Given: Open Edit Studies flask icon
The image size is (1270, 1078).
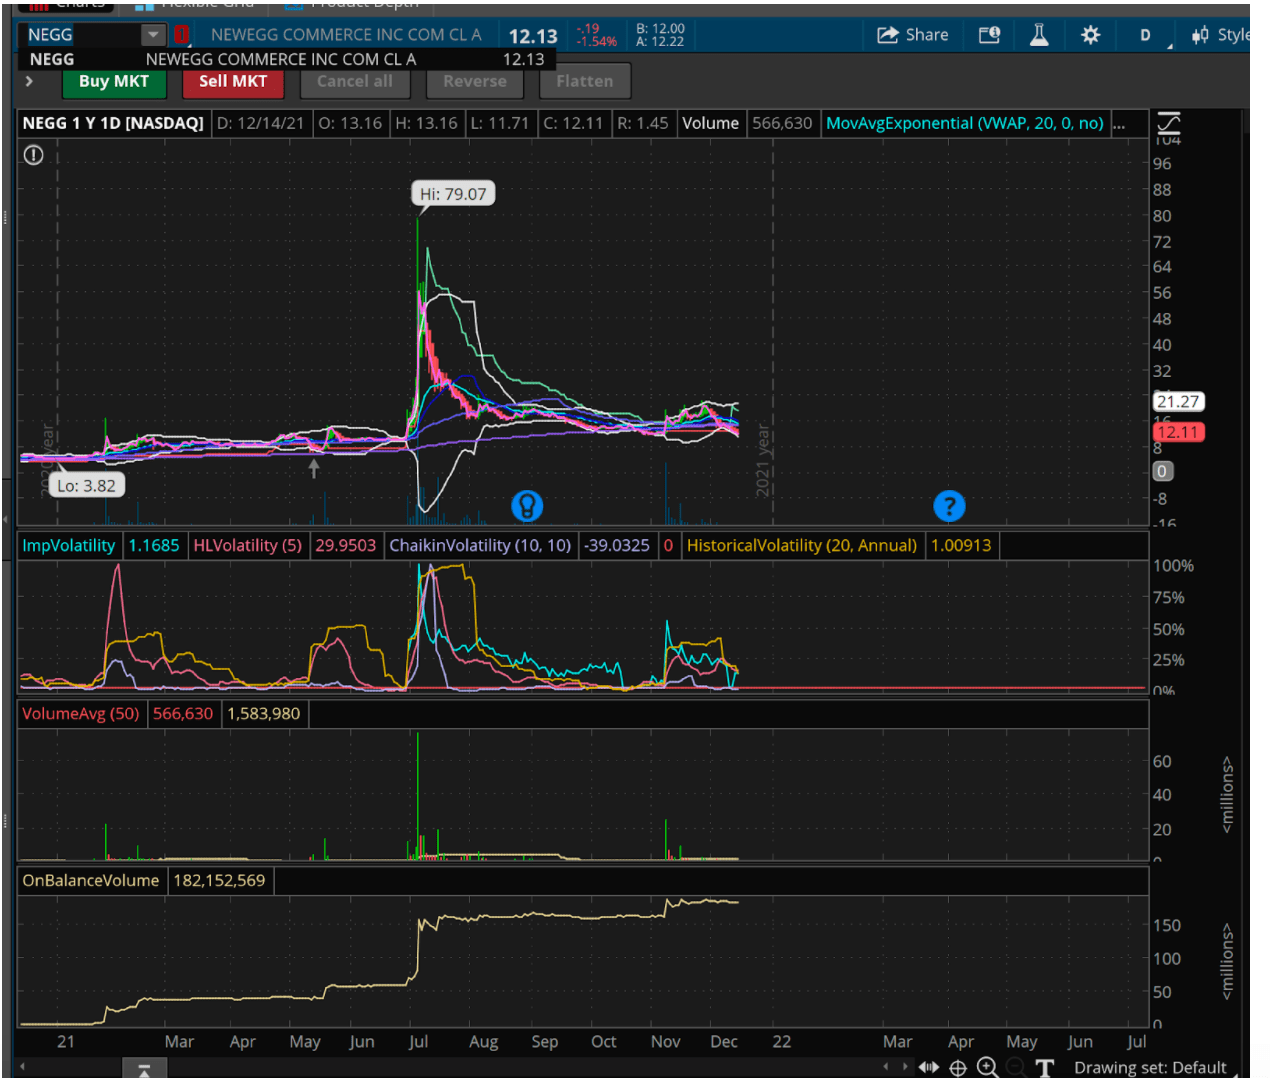Looking at the screenshot, I should point(1039,35).
